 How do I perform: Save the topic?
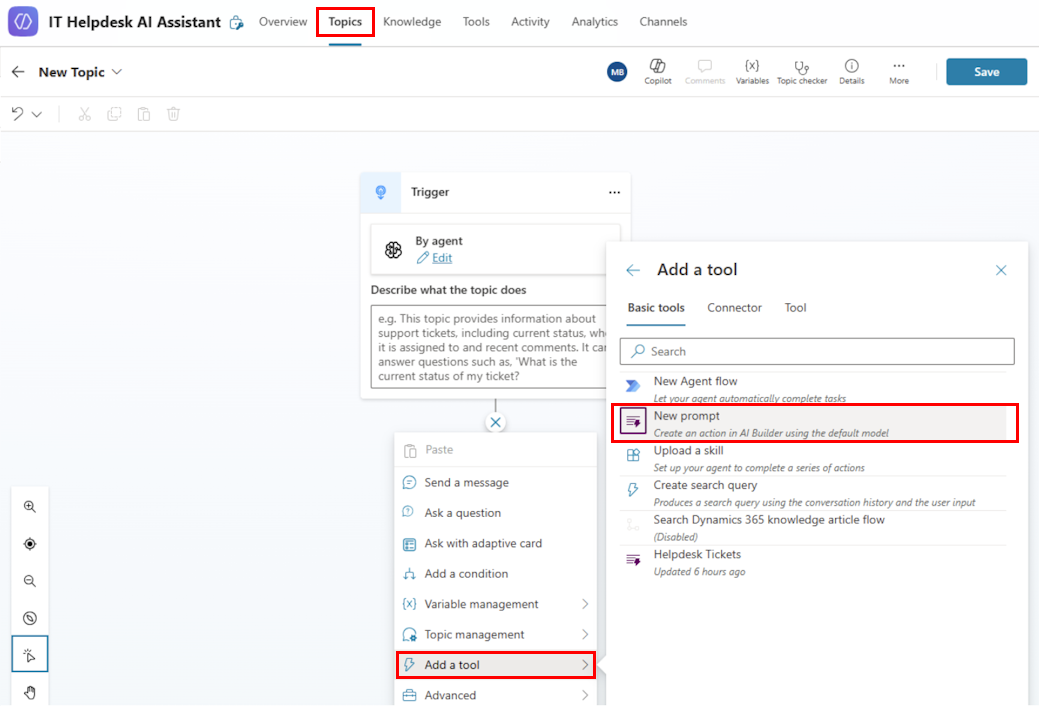[986, 71]
